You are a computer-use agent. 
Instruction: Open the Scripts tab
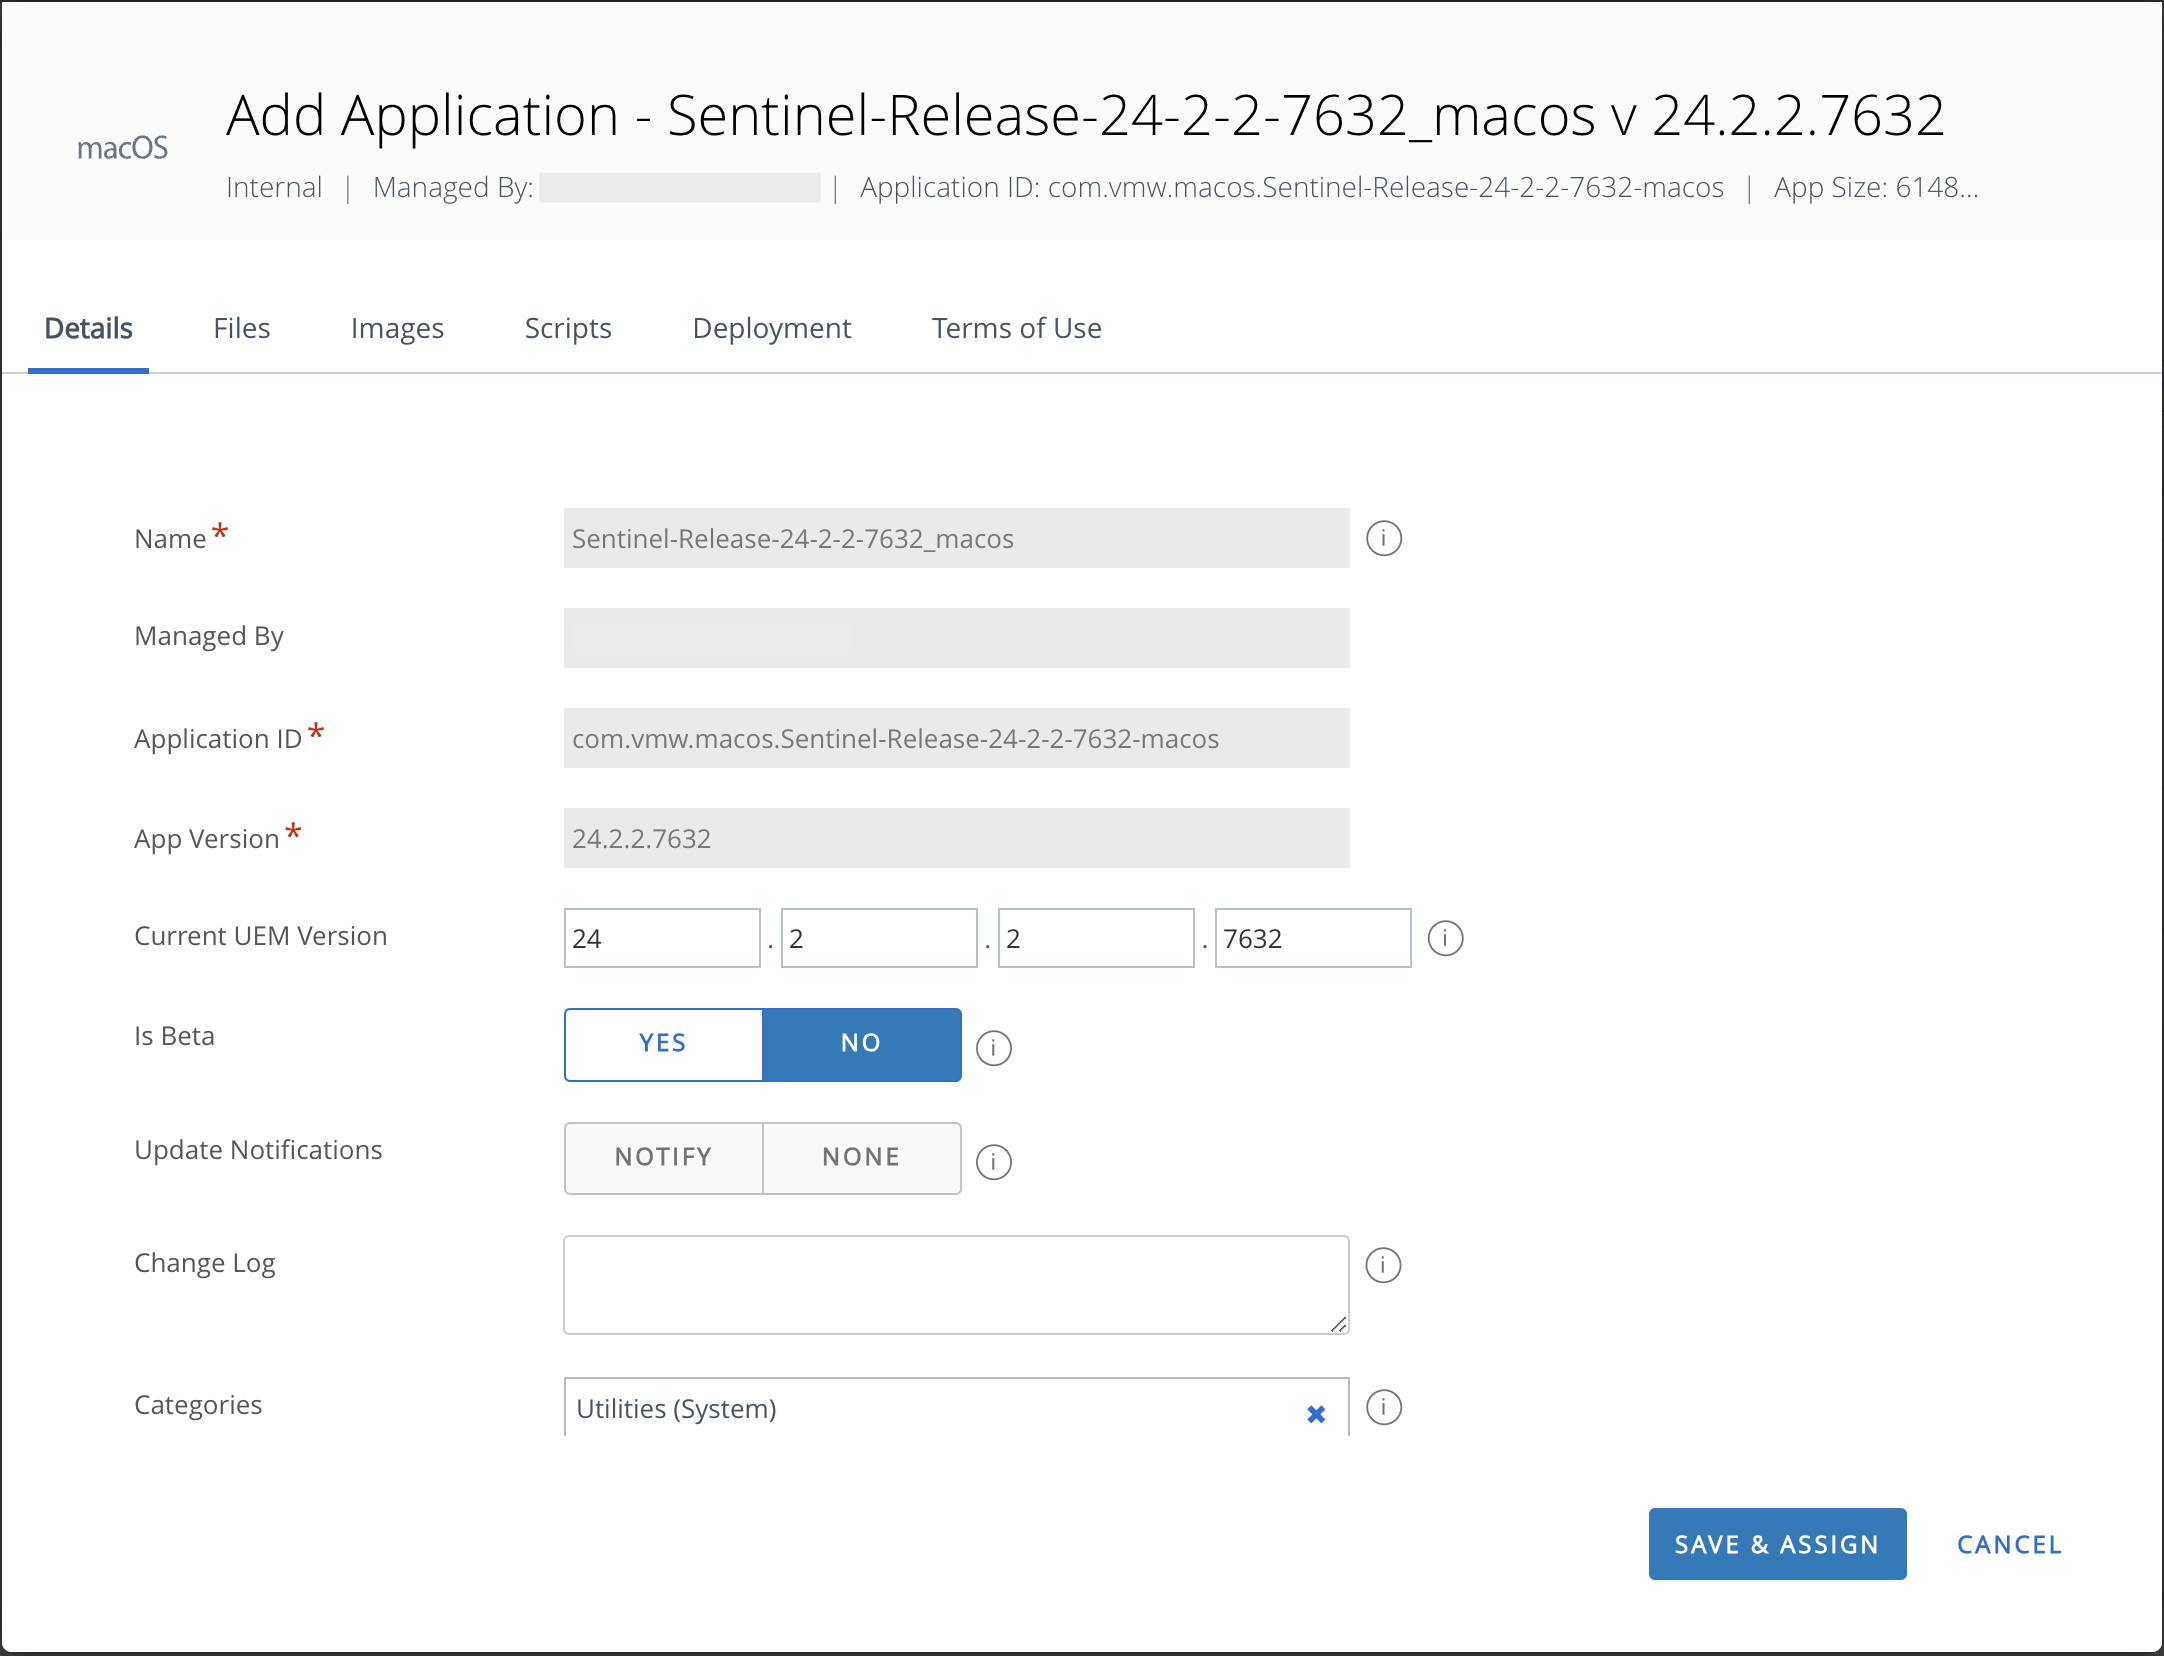coord(568,328)
